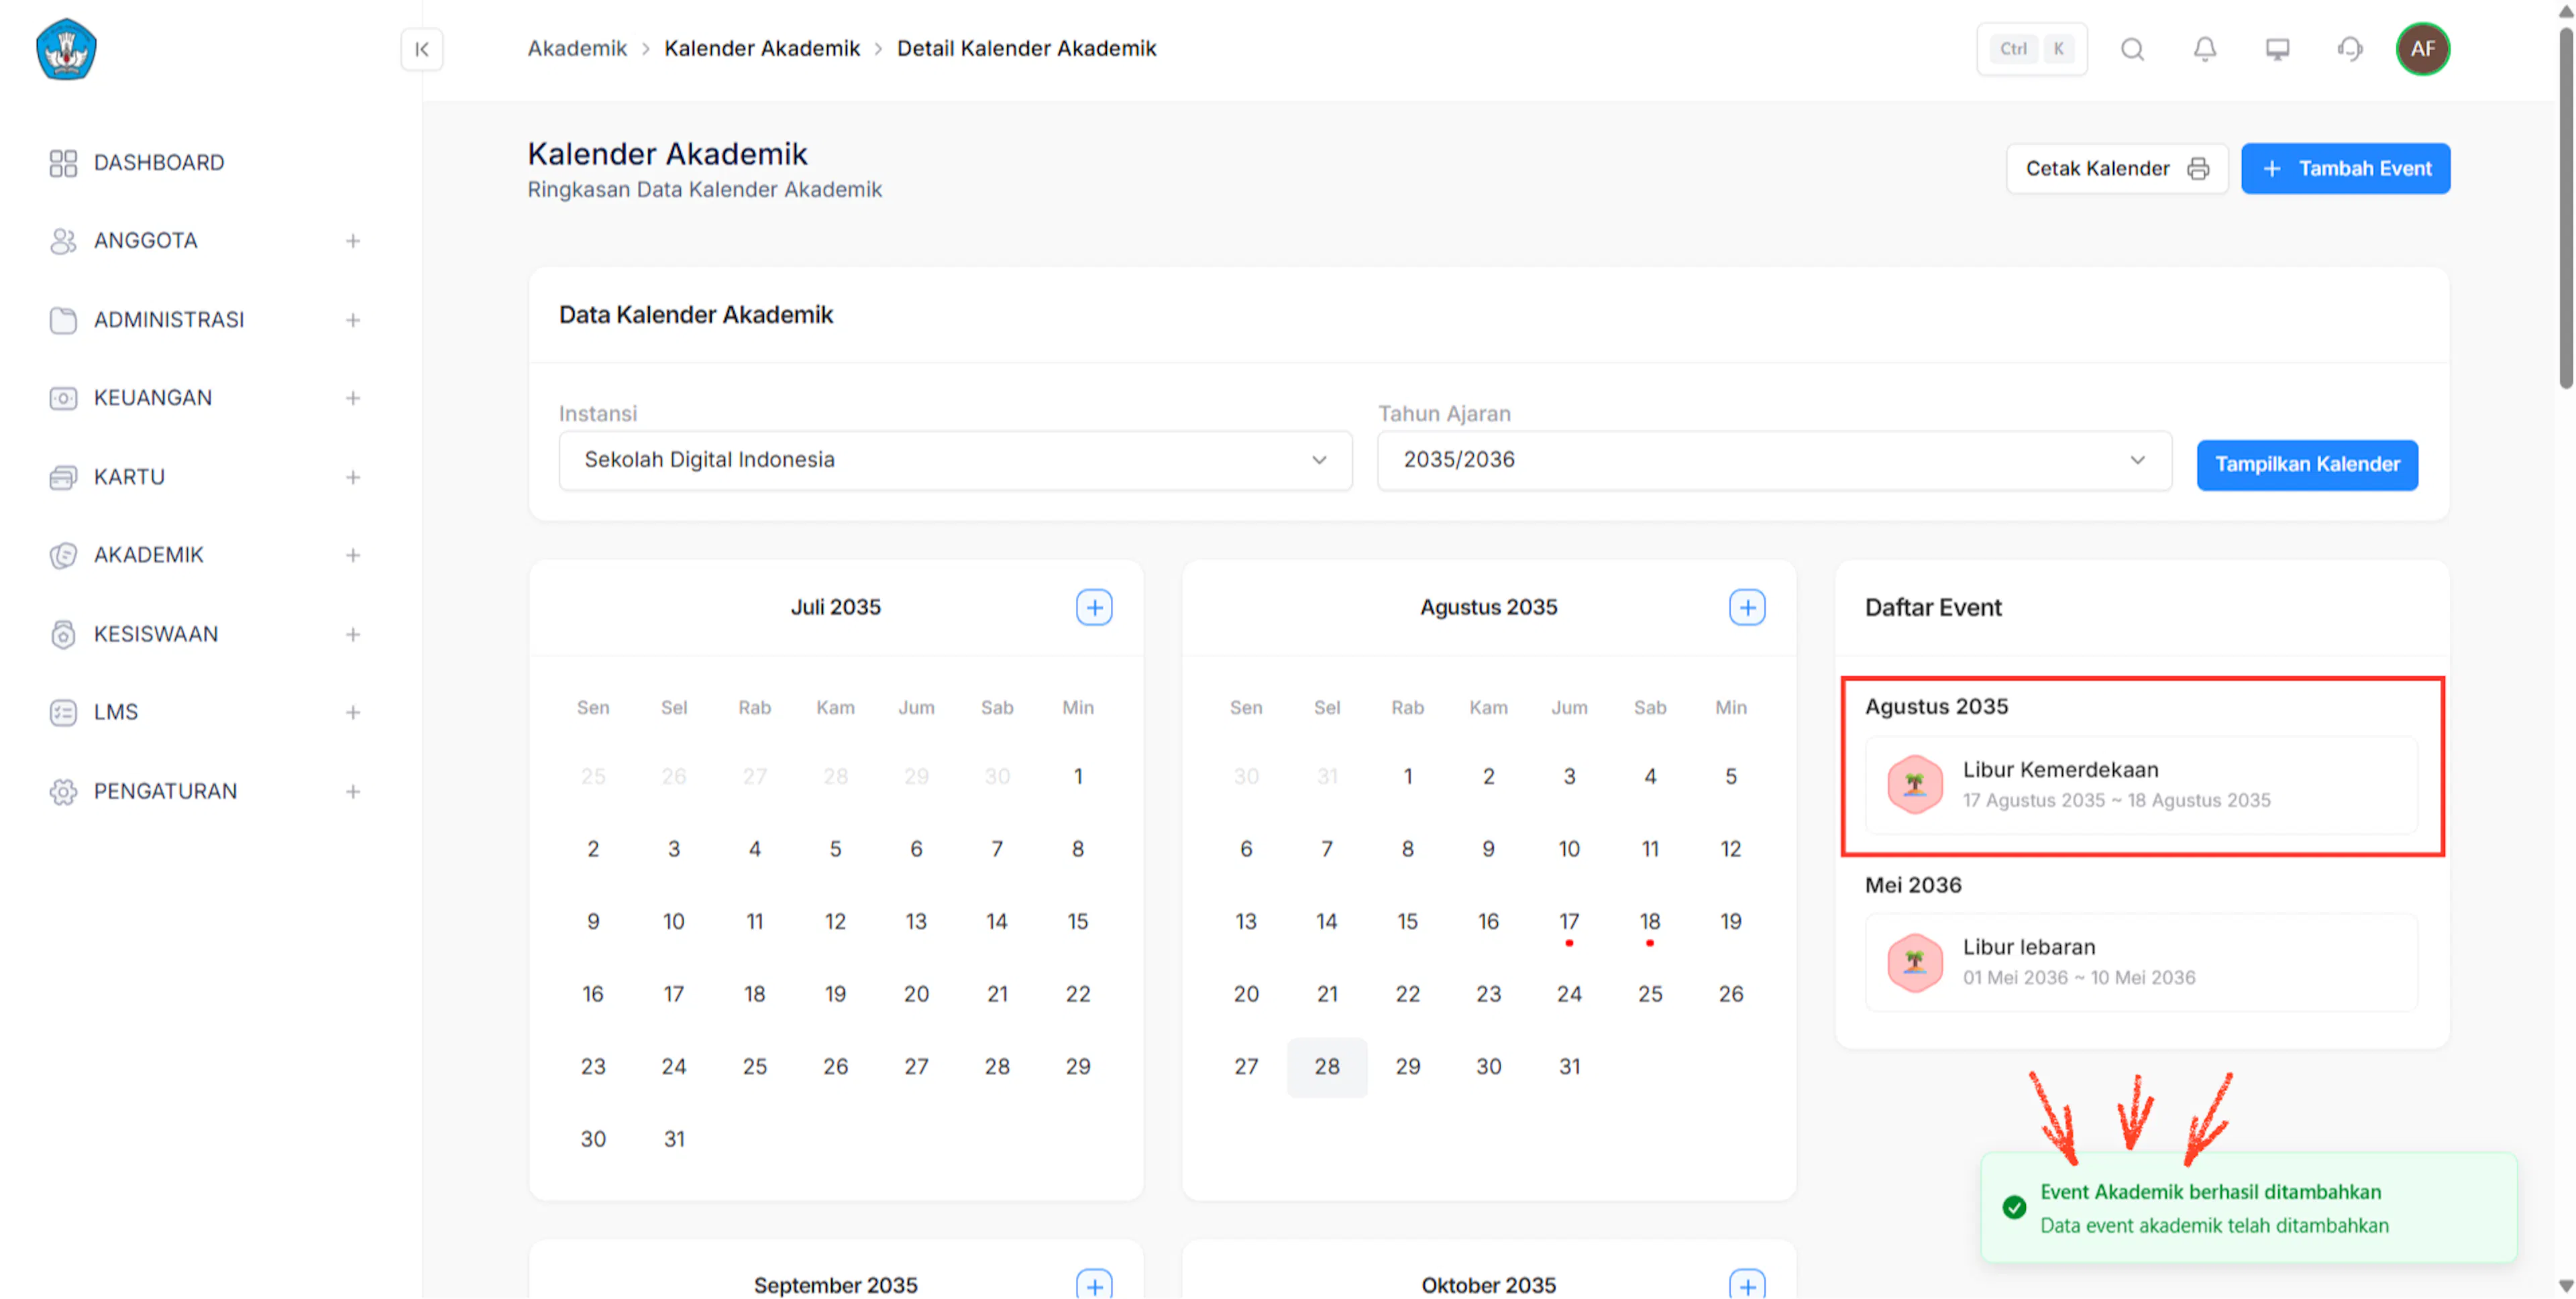Click the KARTU sidebar label
This screenshot has height=1299, width=2576.
[x=129, y=477]
